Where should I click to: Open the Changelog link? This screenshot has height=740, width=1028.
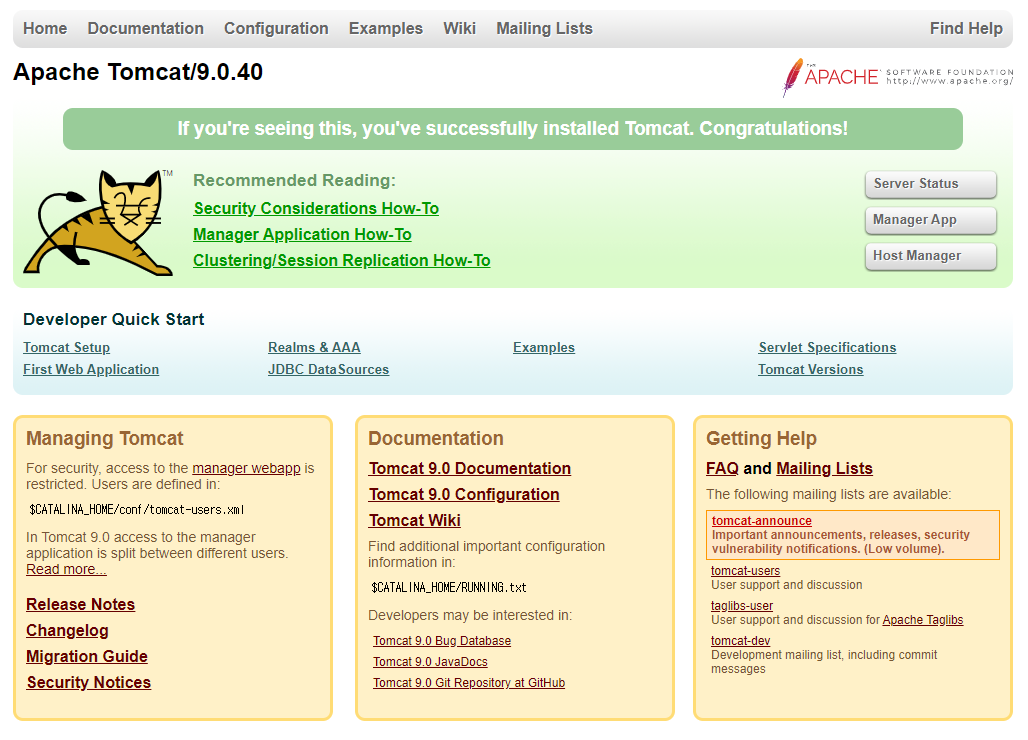click(68, 631)
